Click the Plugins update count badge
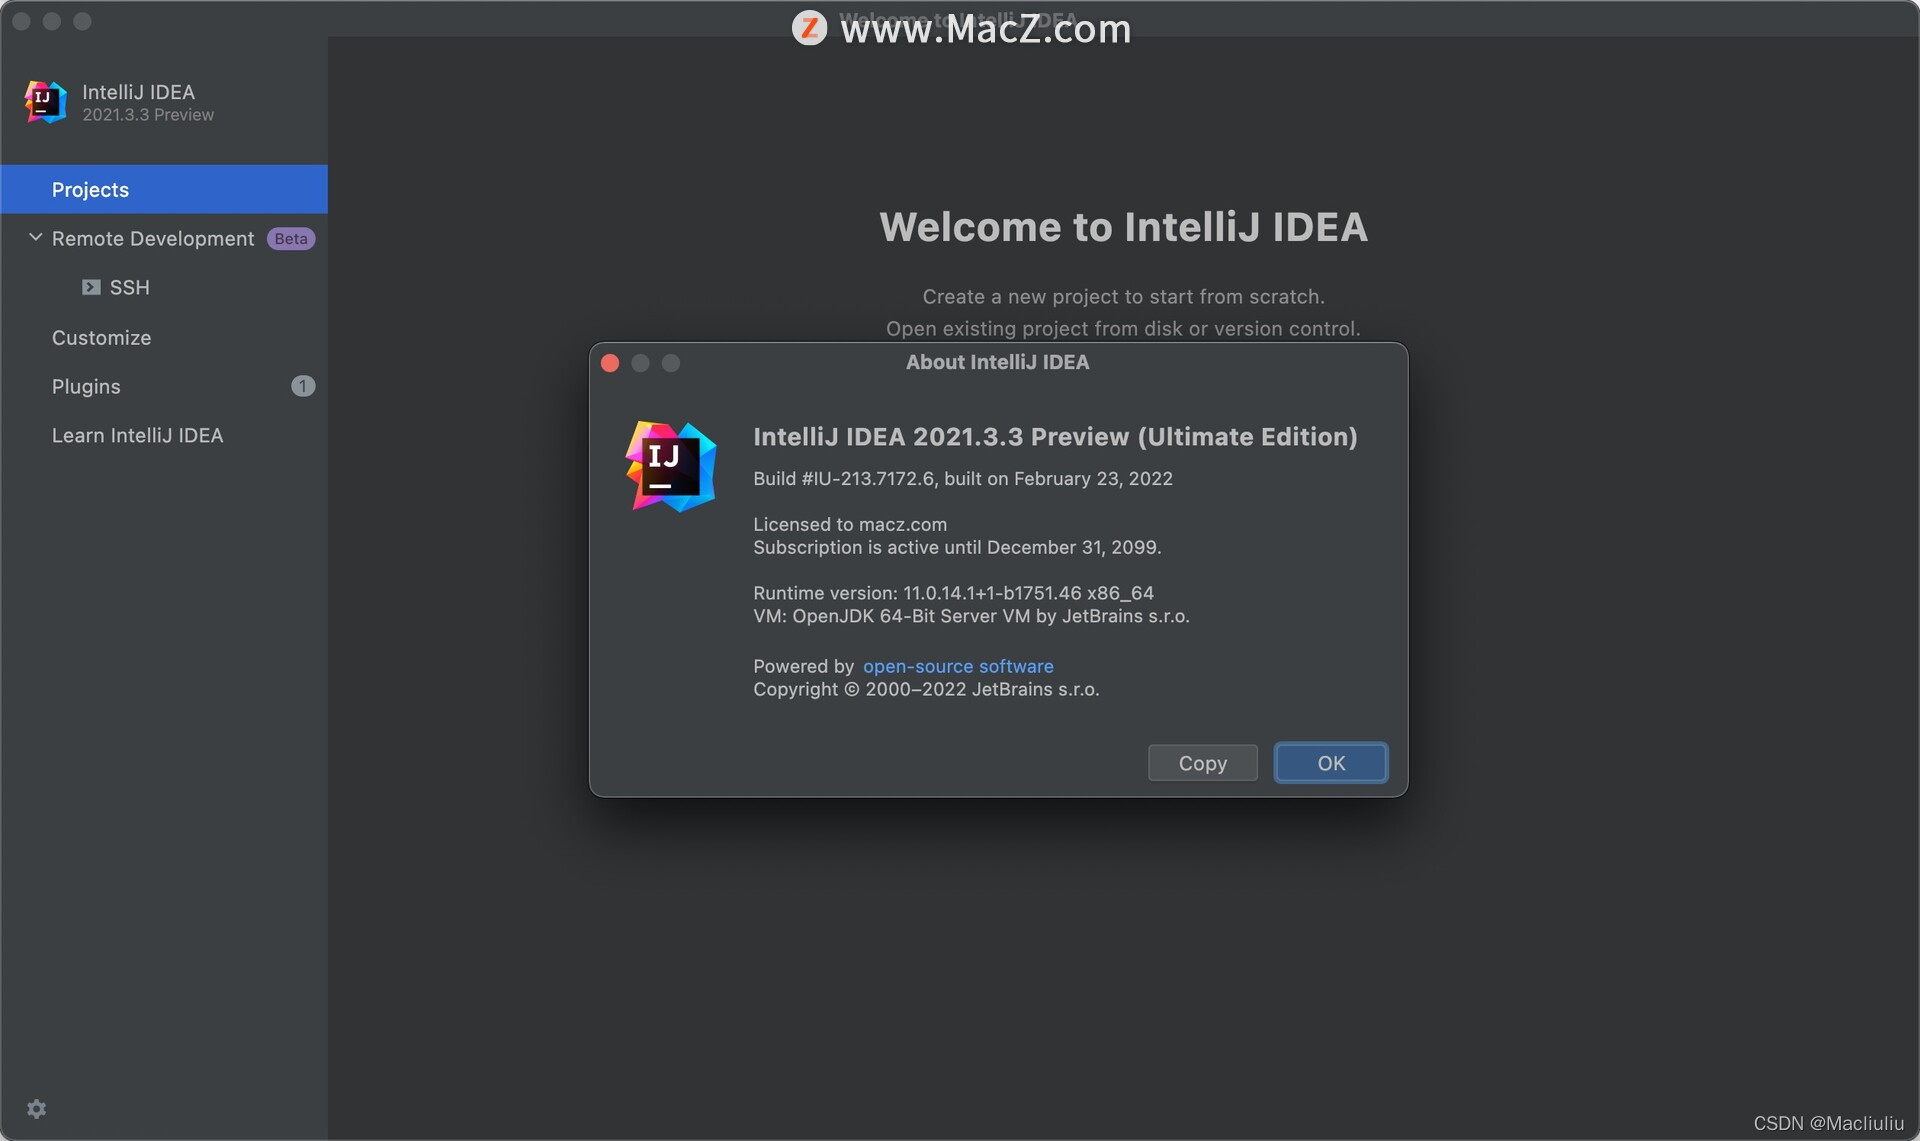1920x1141 pixels. [x=303, y=386]
